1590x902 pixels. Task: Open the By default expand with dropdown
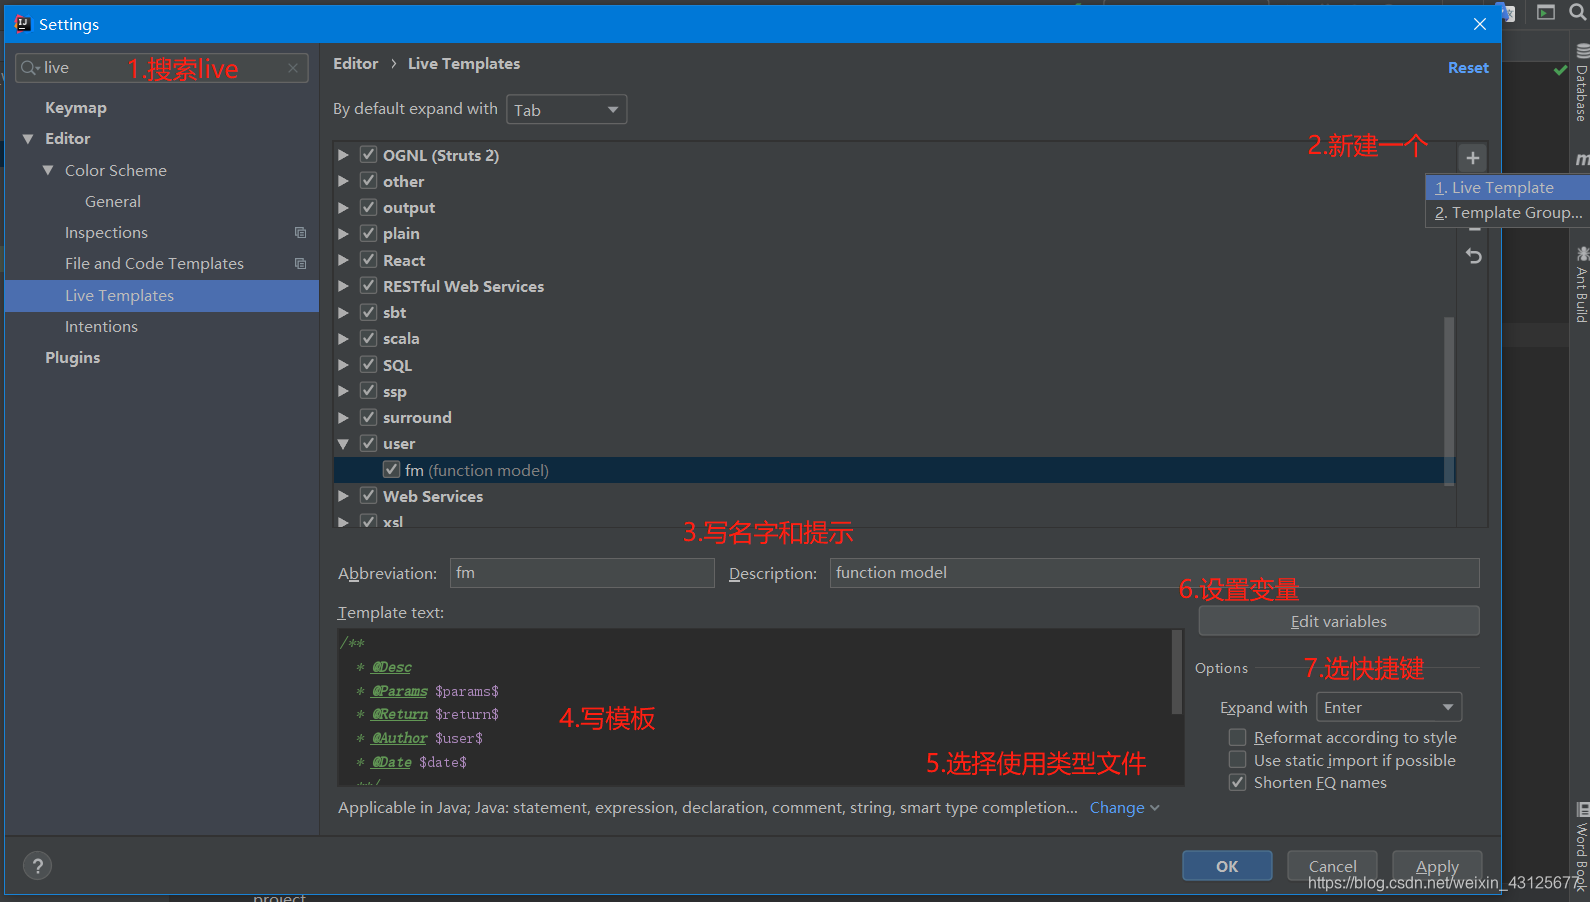(x=567, y=110)
